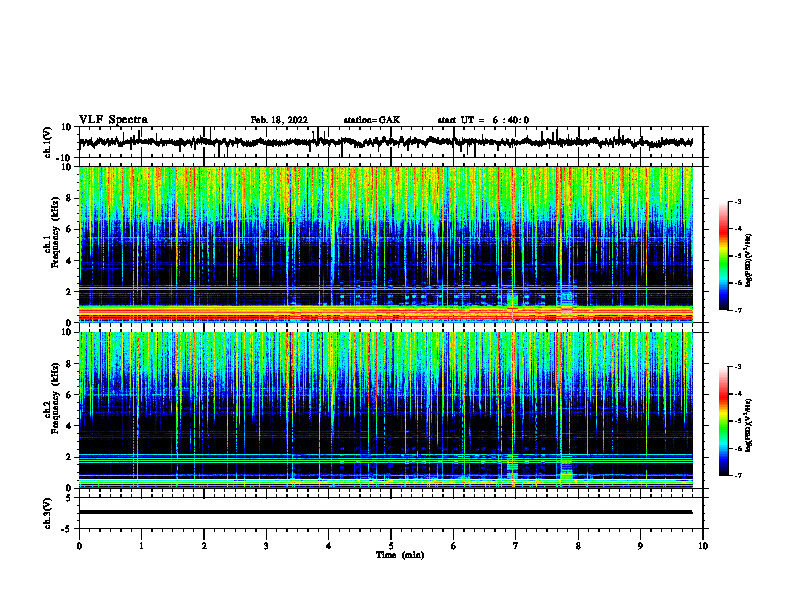Click the ch.2 color bar log(PSD) label
Image resolution: width=792 pixels, height=612 pixels.
click(748, 425)
